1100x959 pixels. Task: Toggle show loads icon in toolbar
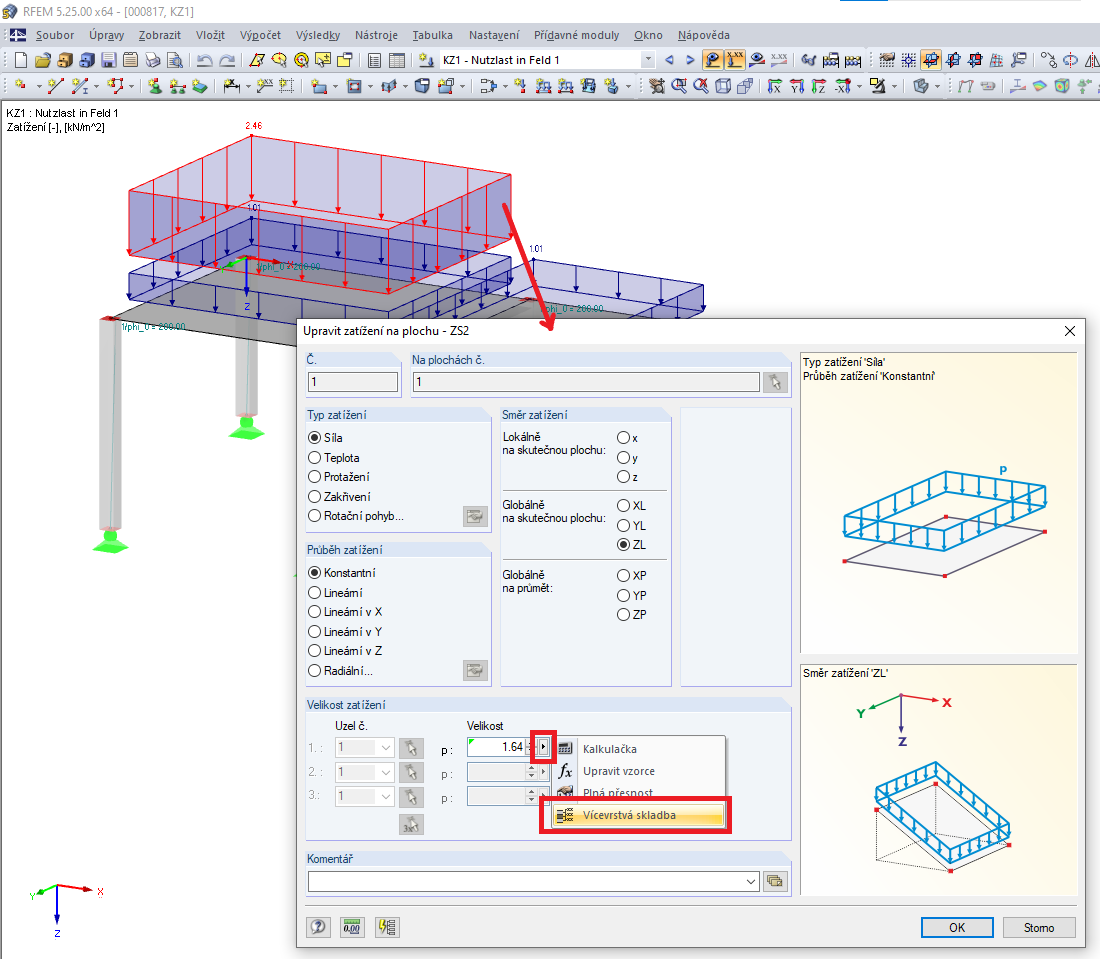[713, 60]
